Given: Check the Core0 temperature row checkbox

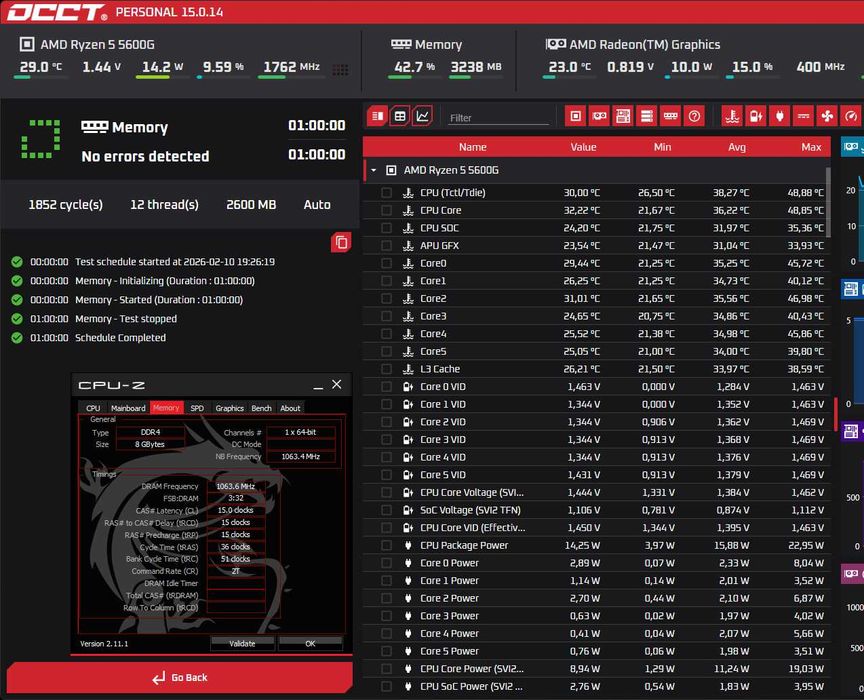Looking at the screenshot, I should pos(386,263).
